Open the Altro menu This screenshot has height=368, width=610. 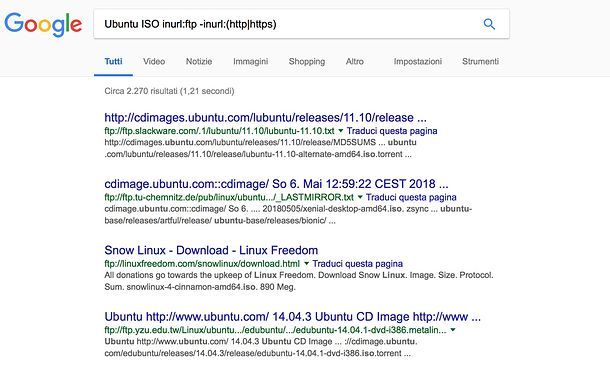point(354,61)
